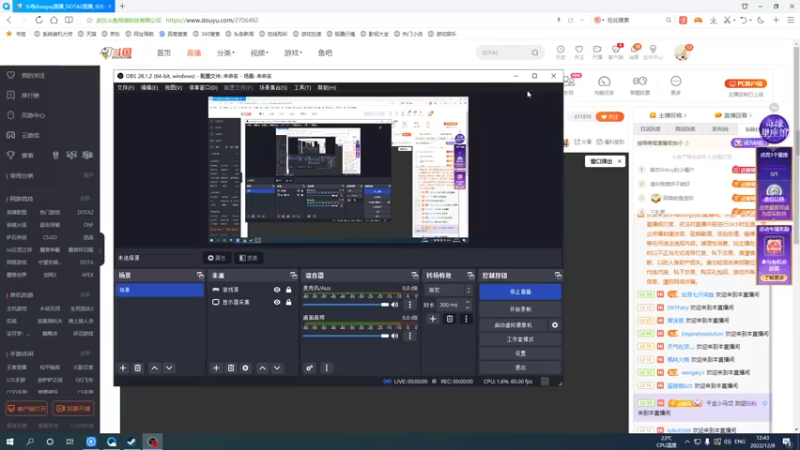This screenshot has height=450, width=800.
Task: Toggle lock on display capture source
Action: point(289,302)
